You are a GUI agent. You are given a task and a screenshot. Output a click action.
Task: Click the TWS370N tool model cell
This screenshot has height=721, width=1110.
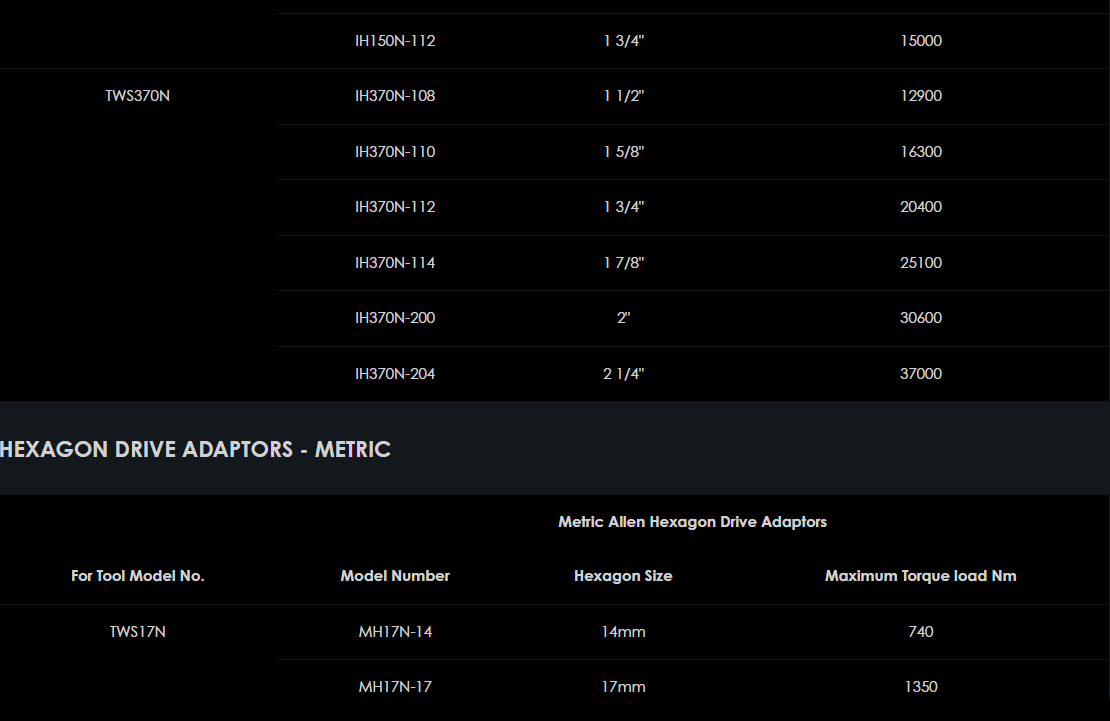(x=138, y=96)
